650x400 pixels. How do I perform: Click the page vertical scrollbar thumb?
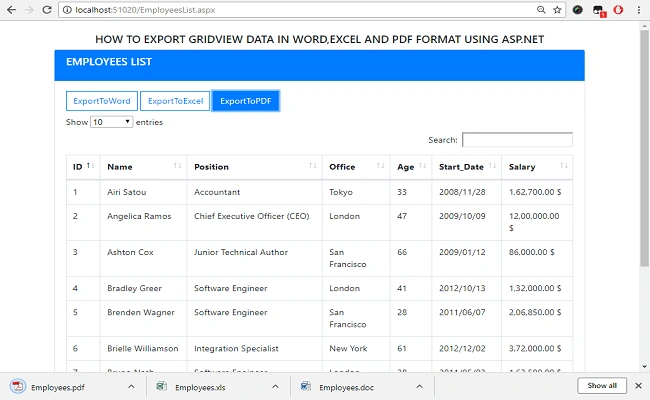pos(644,148)
